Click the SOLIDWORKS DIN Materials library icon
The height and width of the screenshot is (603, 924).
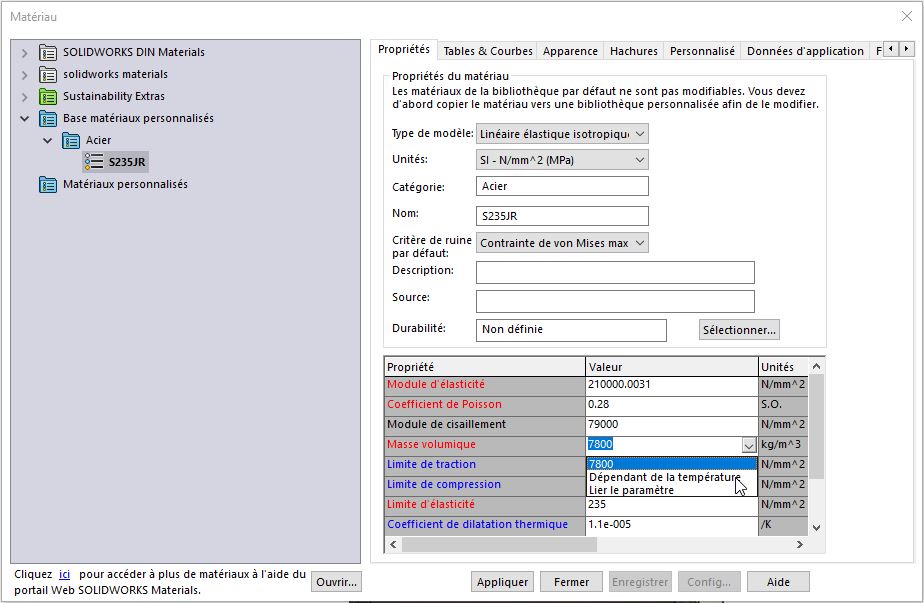tap(48, 52)
